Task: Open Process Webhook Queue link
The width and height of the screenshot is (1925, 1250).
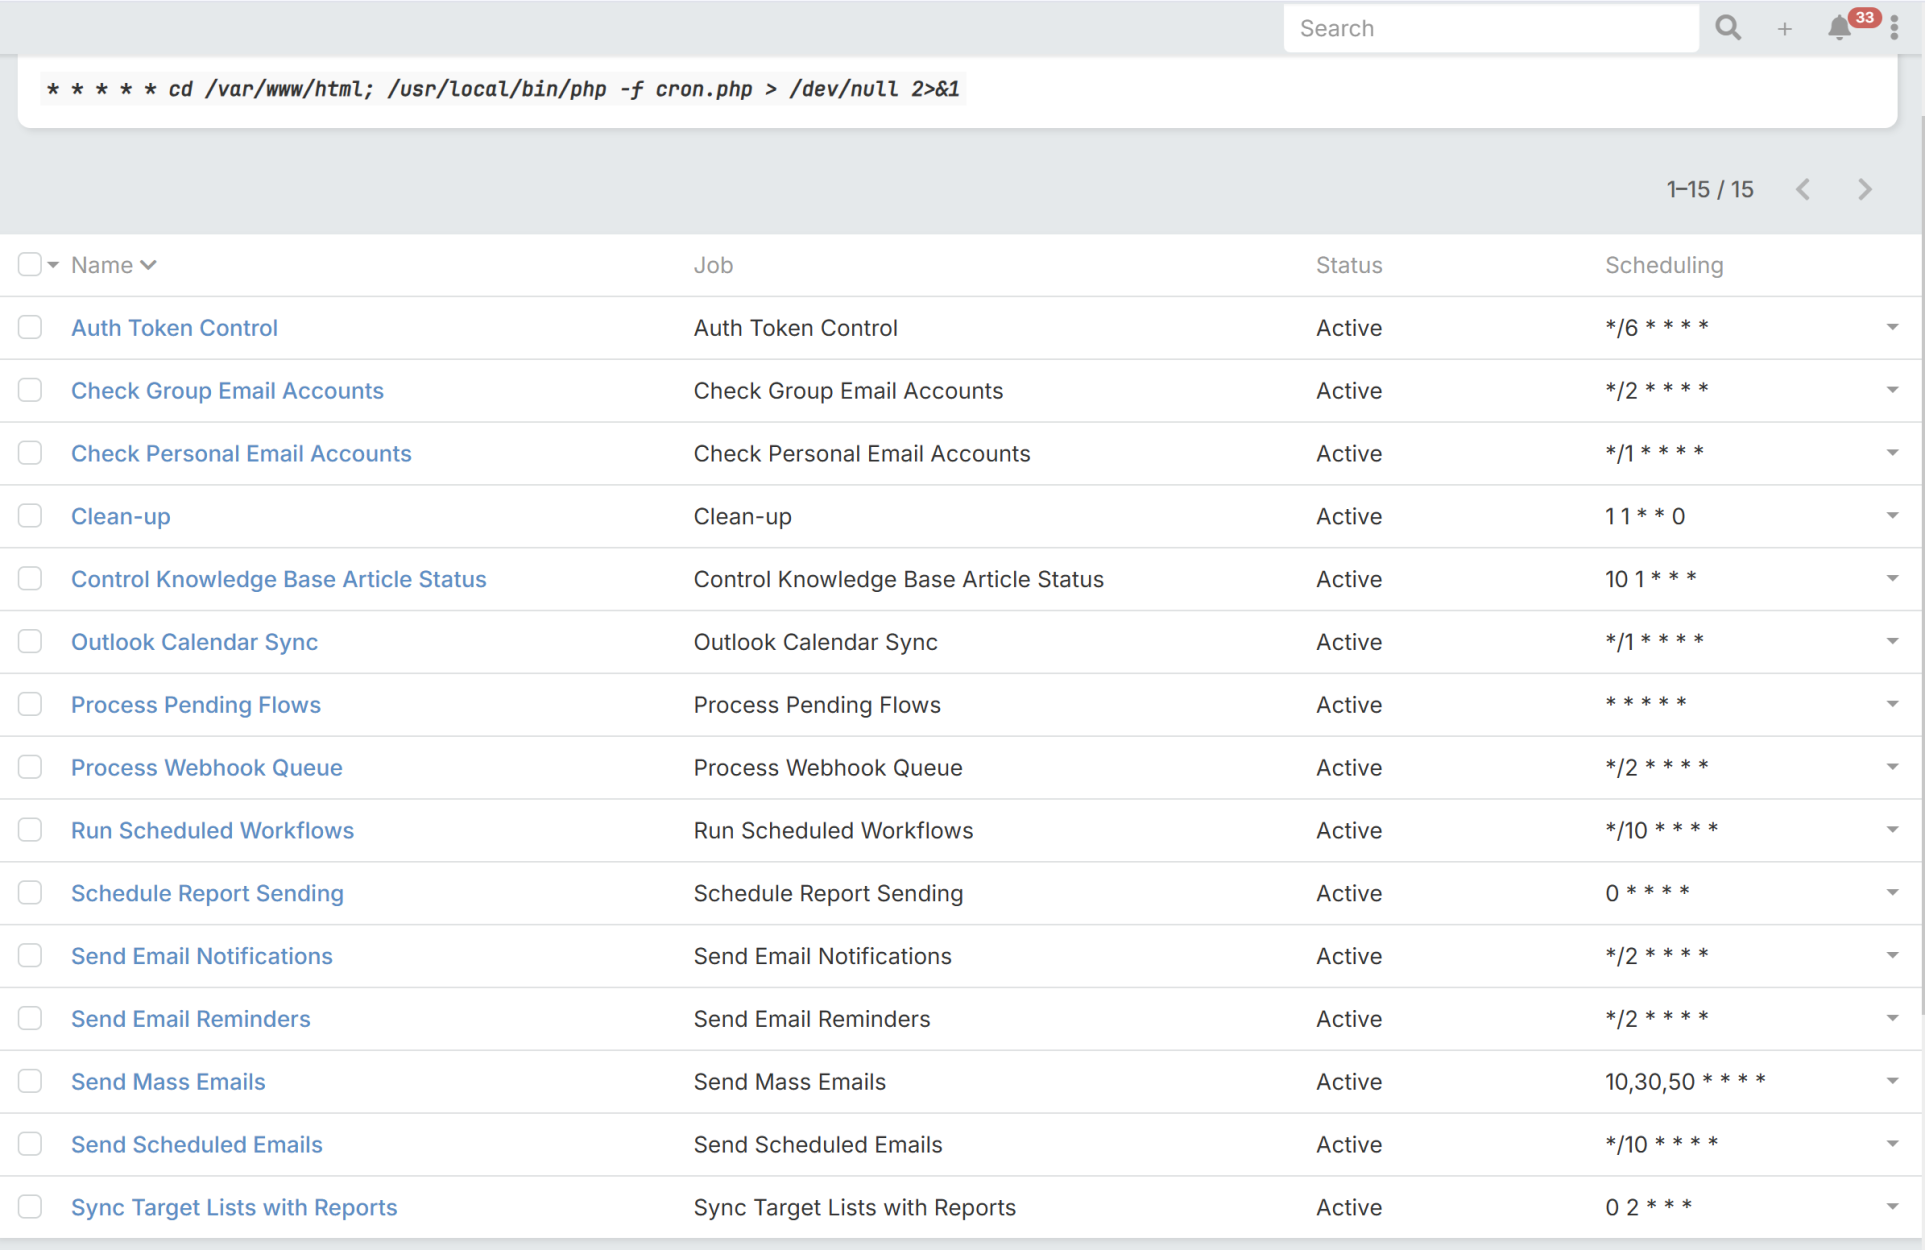Action: pos(206,768)
